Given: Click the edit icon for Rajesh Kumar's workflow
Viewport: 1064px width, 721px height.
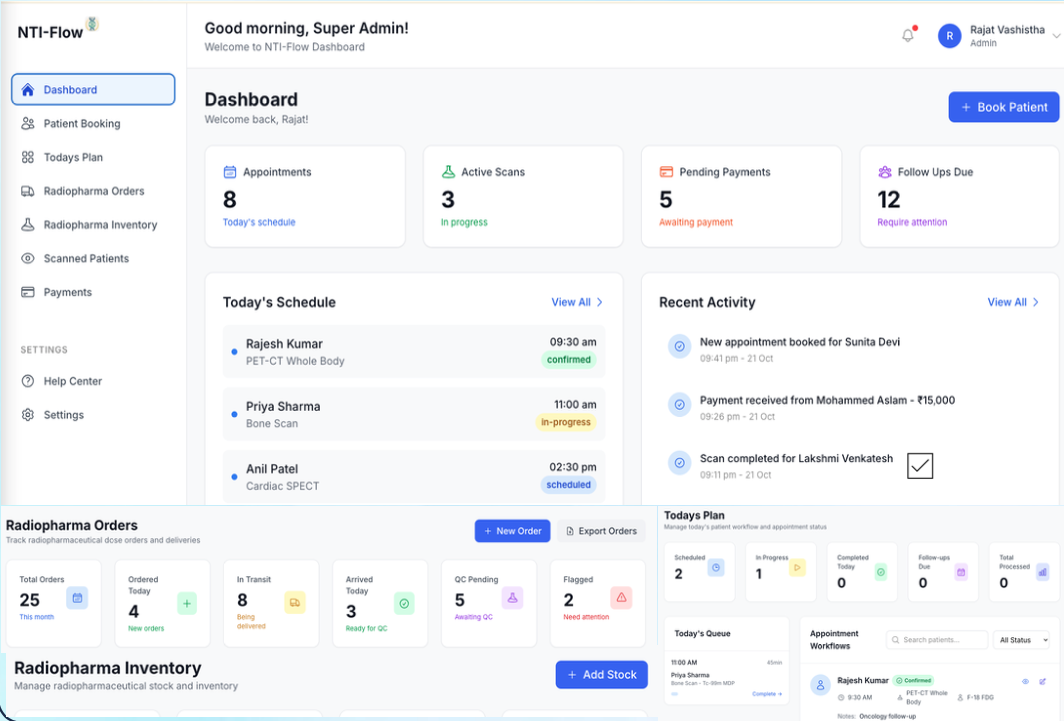Looking at the screenshot, I should pyautogui.click(x=1042, y=681).
